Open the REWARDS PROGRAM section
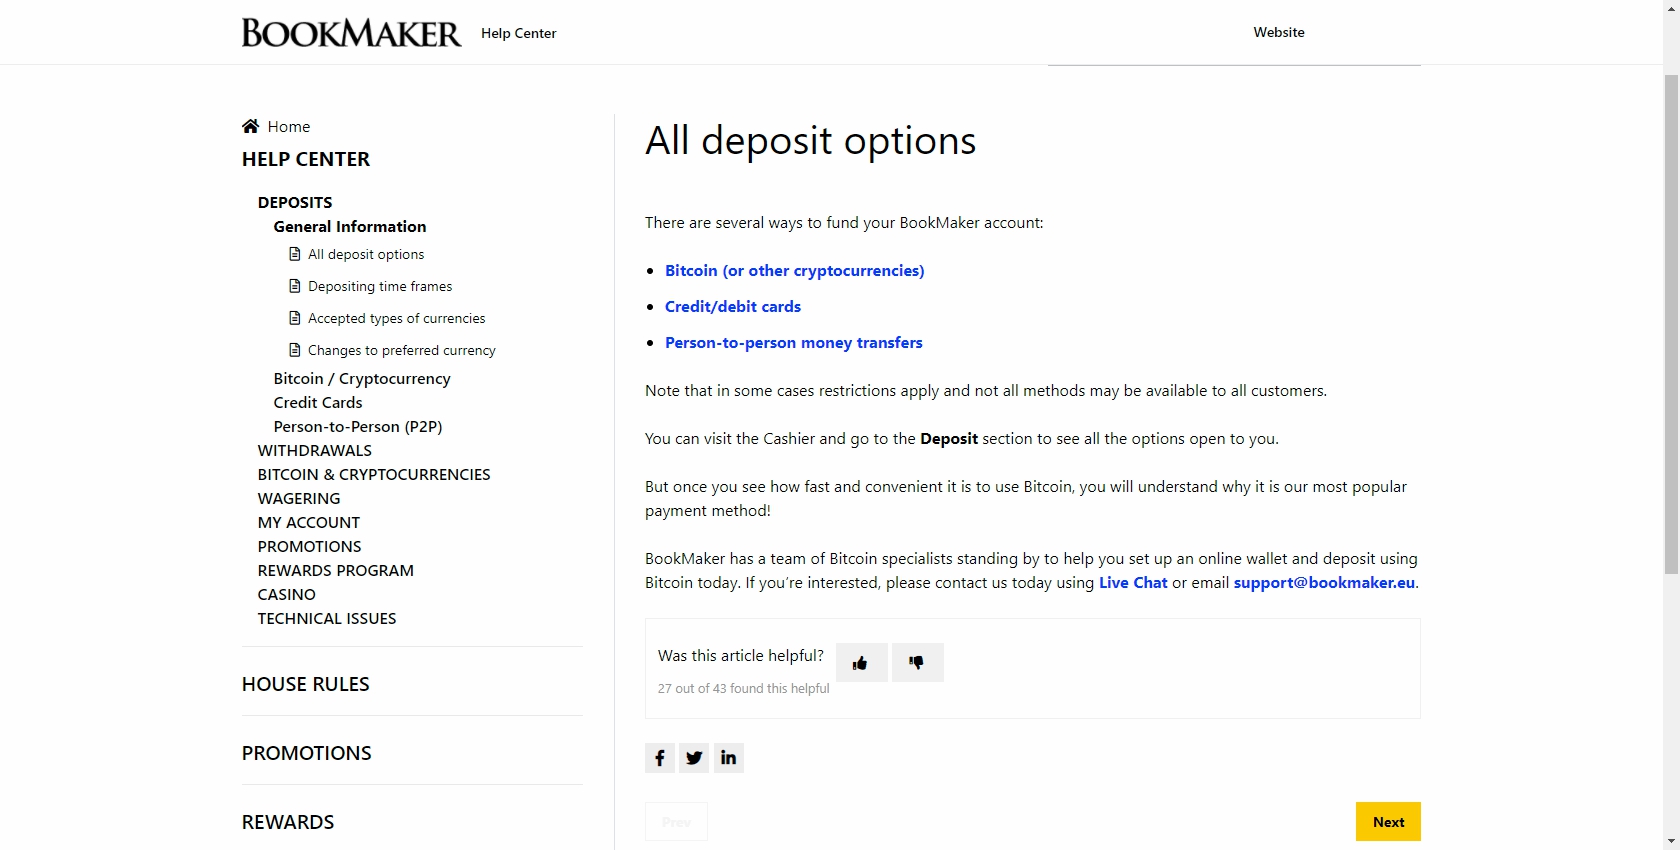The width and height of the screenshot is (1680, 850). point(336,570)
